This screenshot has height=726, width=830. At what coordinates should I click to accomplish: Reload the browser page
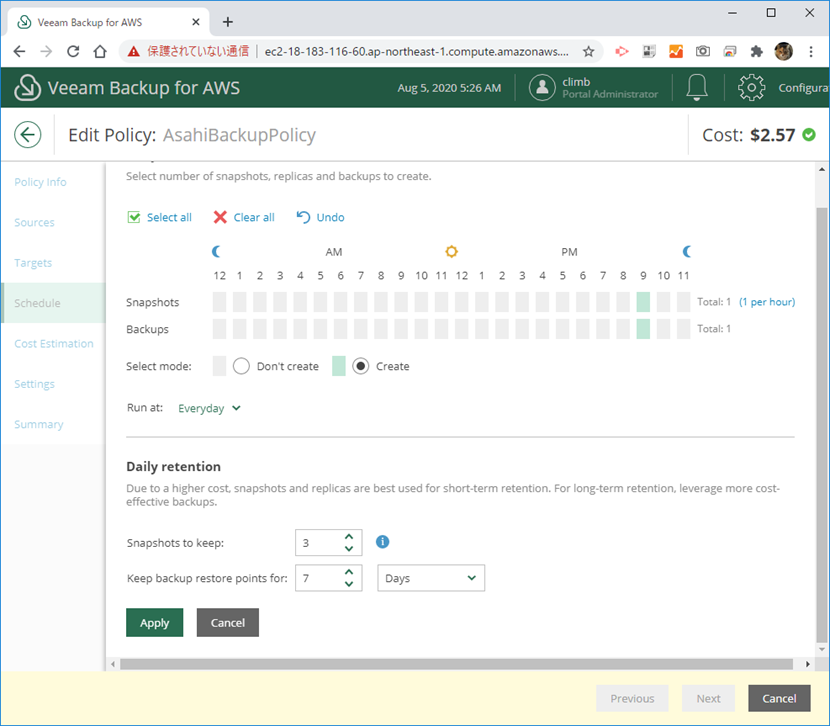coord(73,51)
